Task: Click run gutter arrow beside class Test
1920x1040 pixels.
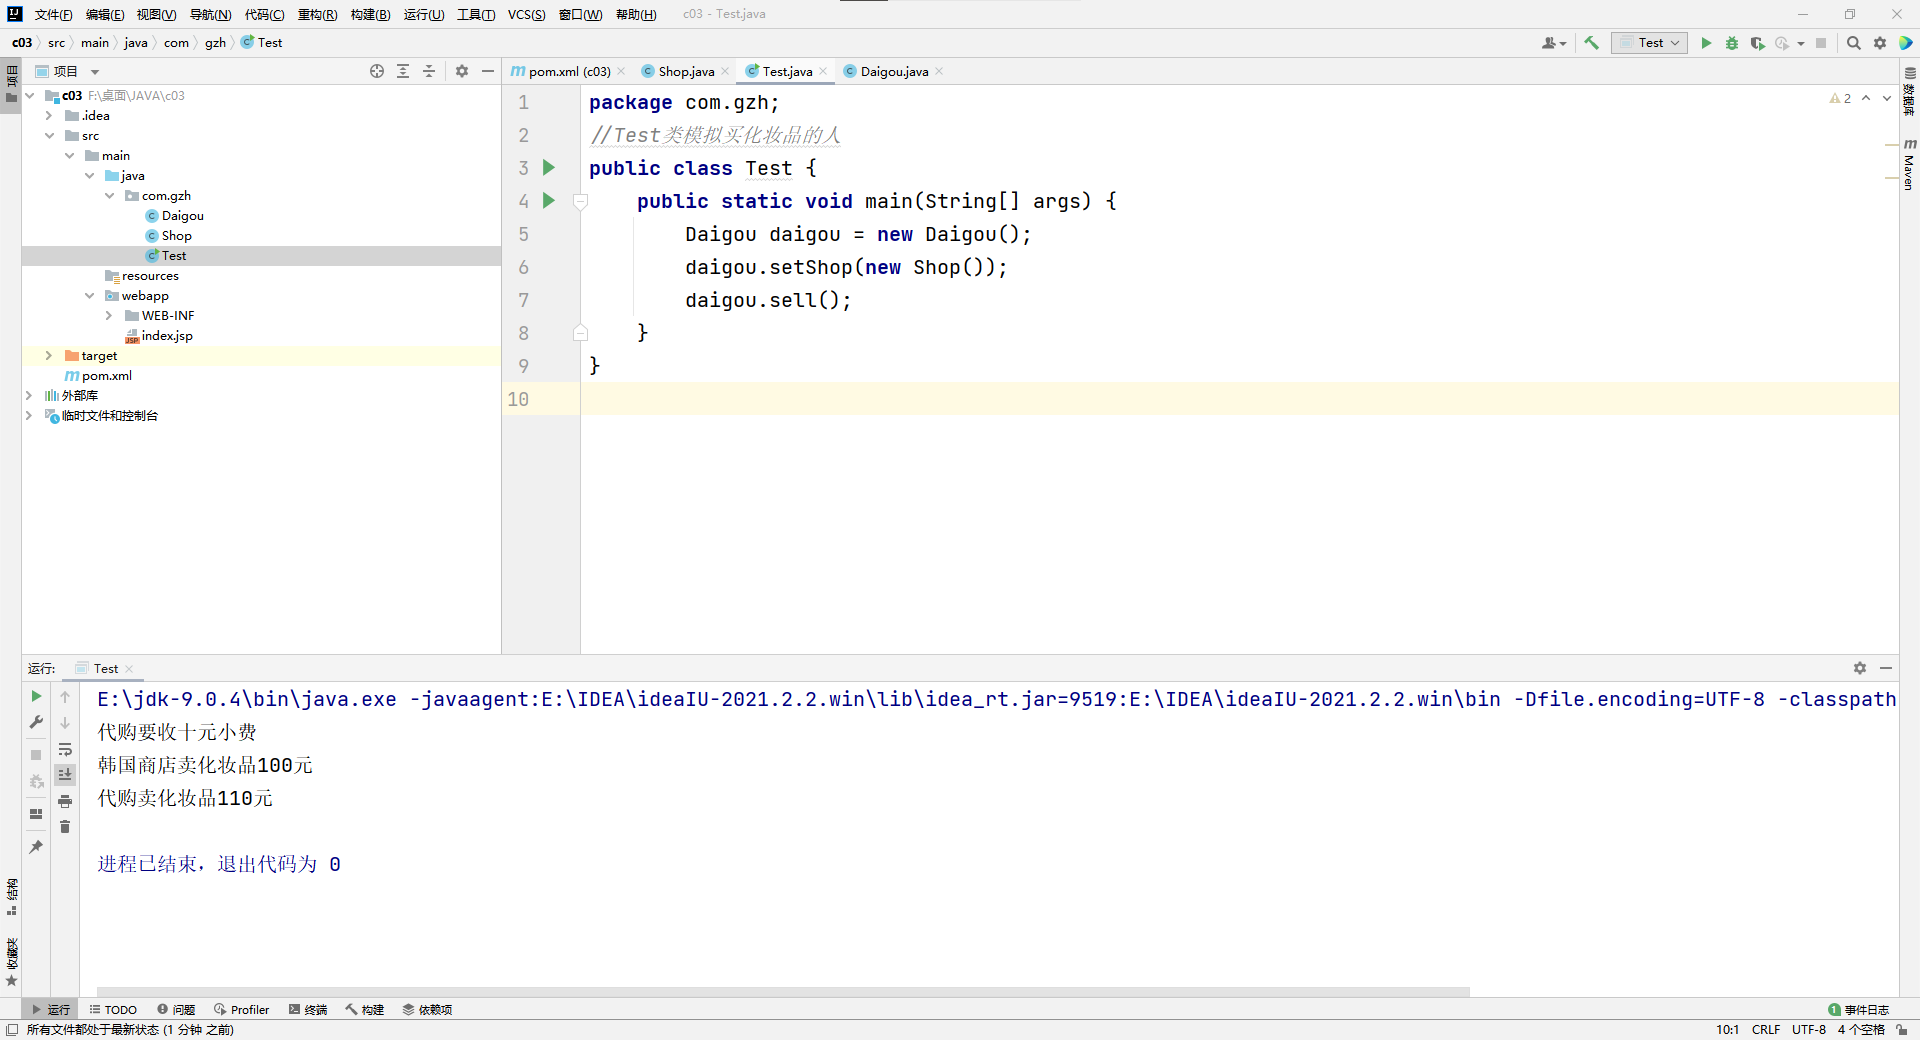Action: 549,167
